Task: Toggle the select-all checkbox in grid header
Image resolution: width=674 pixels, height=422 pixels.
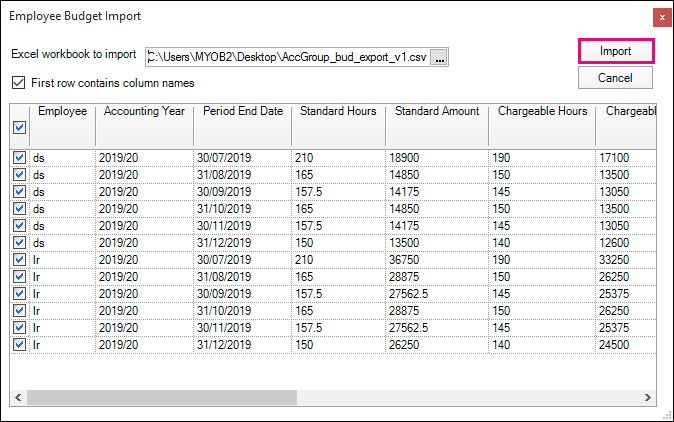Action: [x=19, y=128]
